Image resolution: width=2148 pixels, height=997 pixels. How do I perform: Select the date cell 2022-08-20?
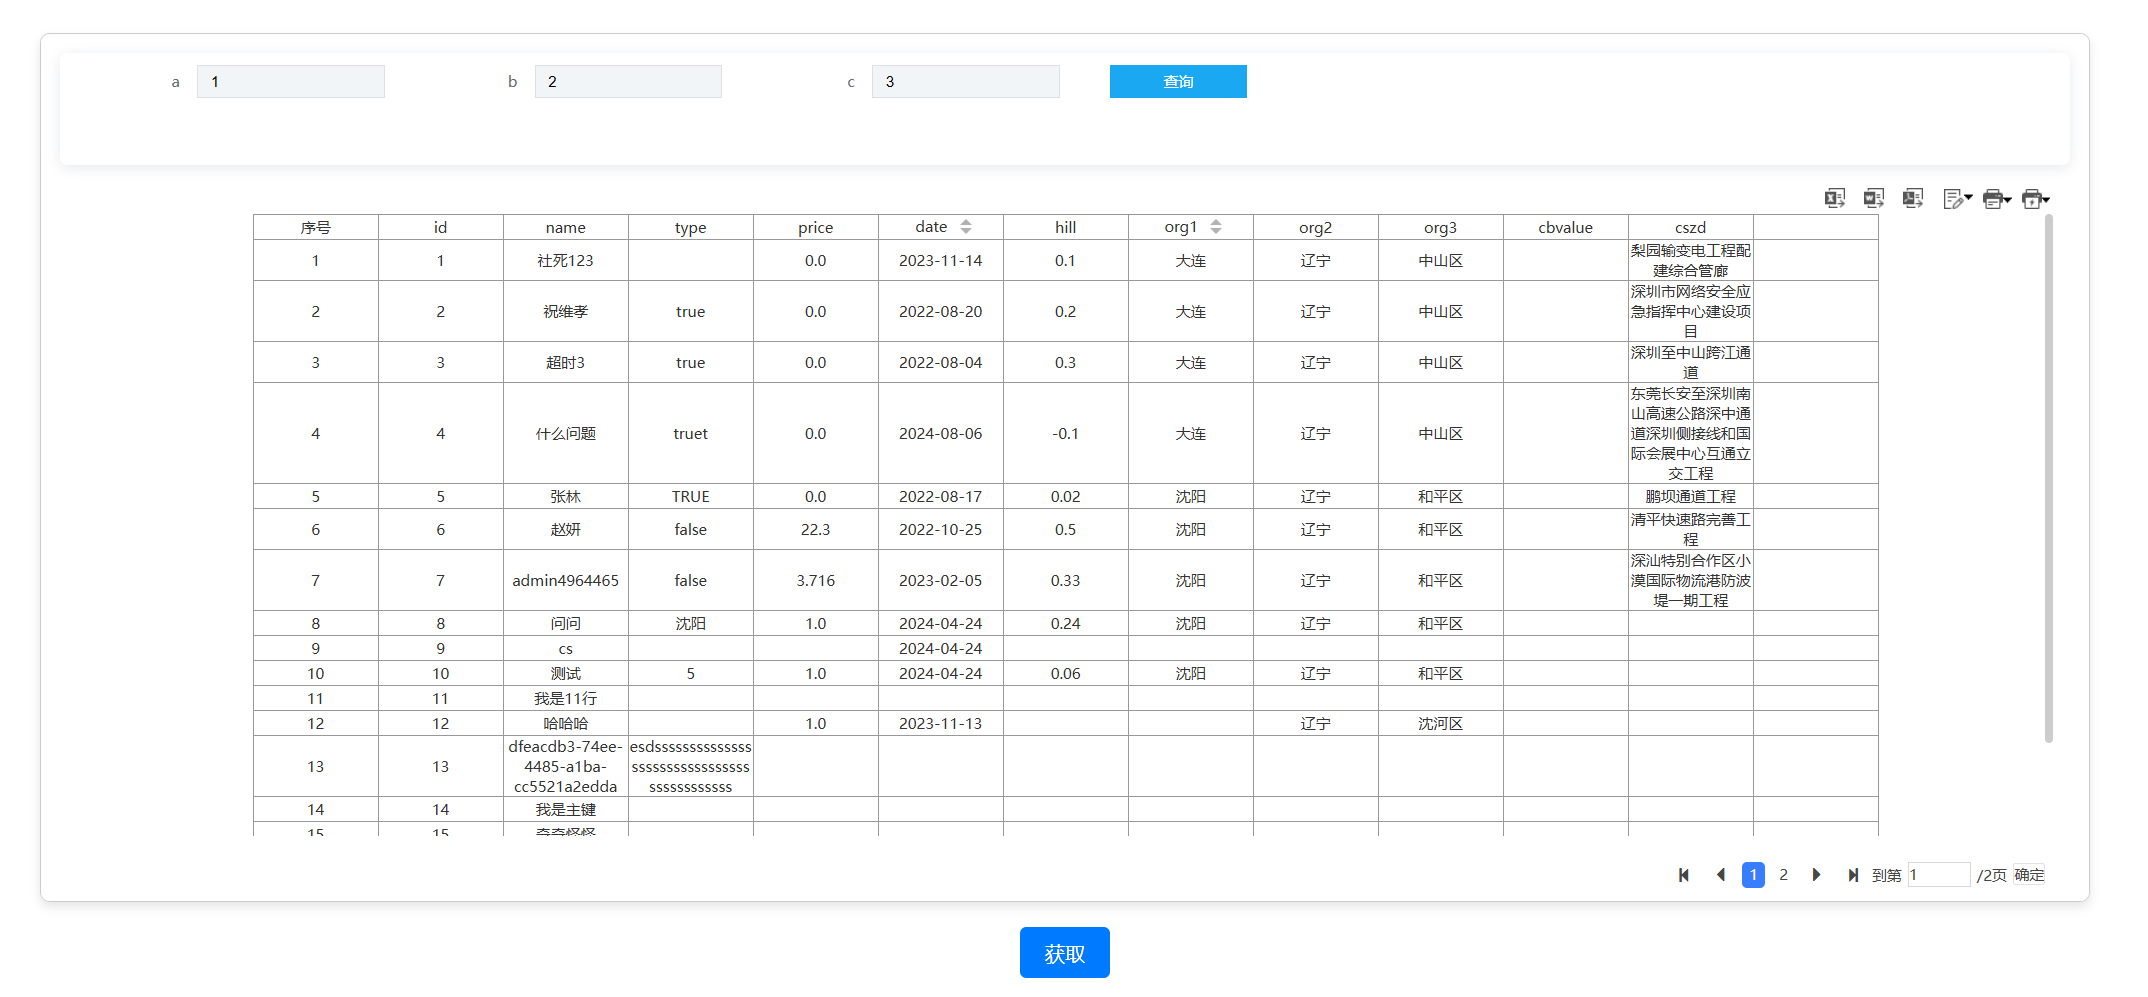tap(941, 312)
